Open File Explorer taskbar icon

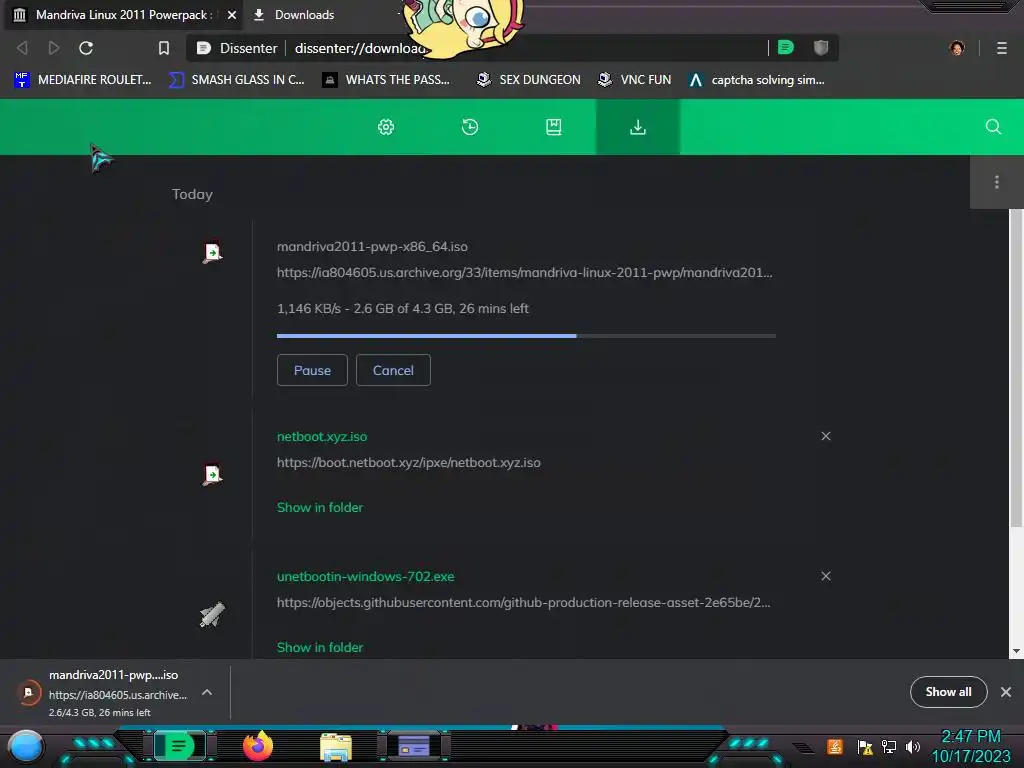pyautogui.click(x=336, y=747)
